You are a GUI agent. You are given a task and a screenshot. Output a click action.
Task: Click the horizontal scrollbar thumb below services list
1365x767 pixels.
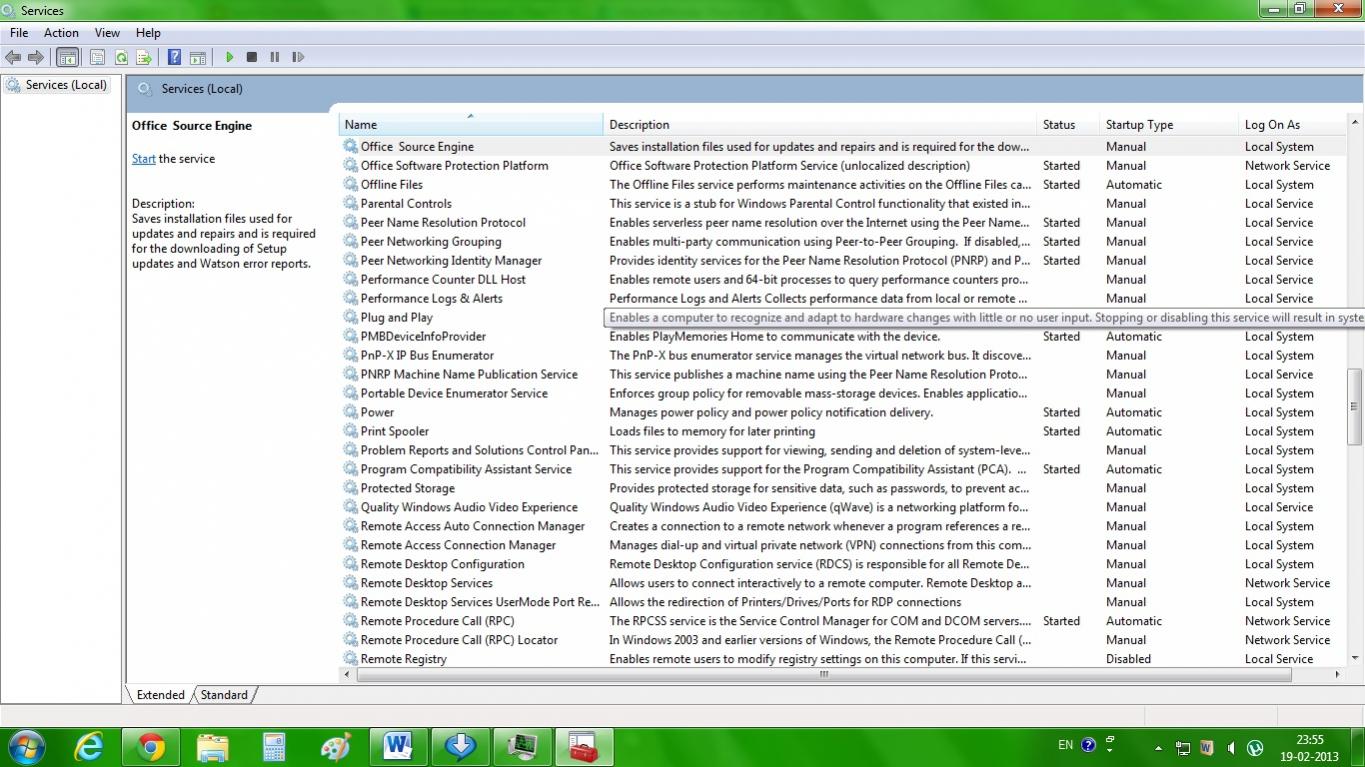824,675
